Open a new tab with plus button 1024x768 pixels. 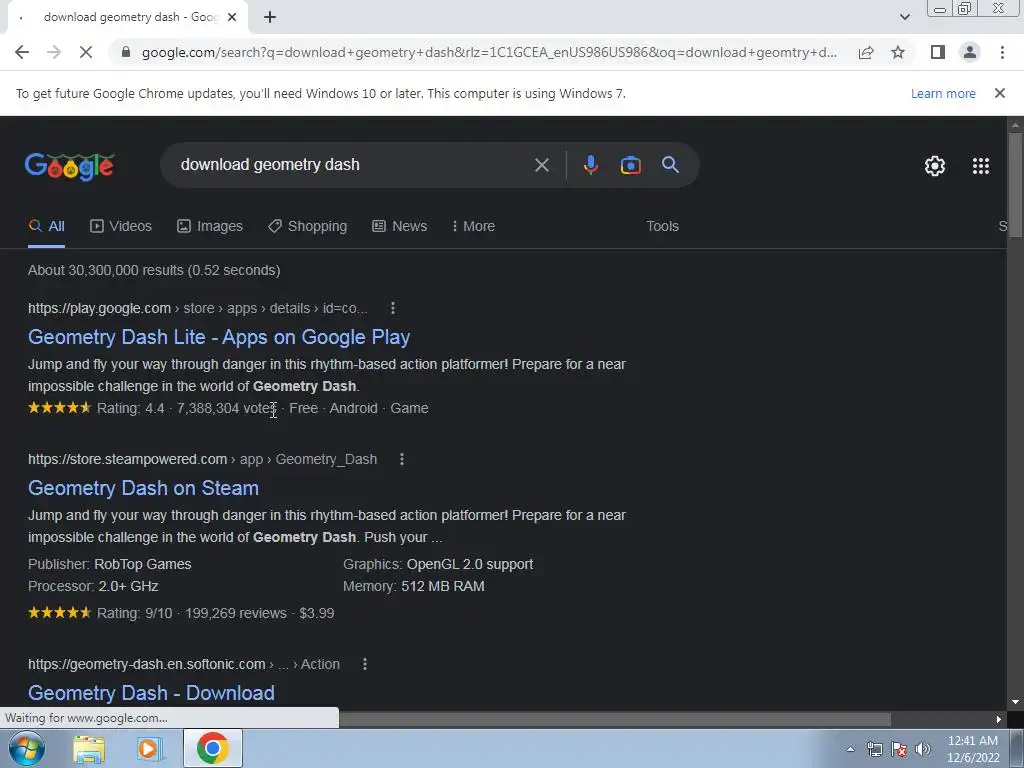(270, 17)
